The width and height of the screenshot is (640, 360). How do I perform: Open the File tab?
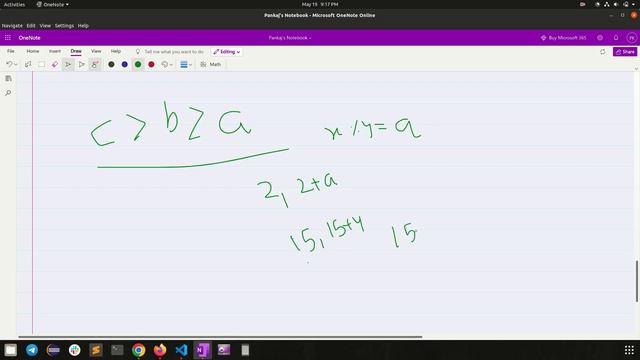[x=11, y=51]
